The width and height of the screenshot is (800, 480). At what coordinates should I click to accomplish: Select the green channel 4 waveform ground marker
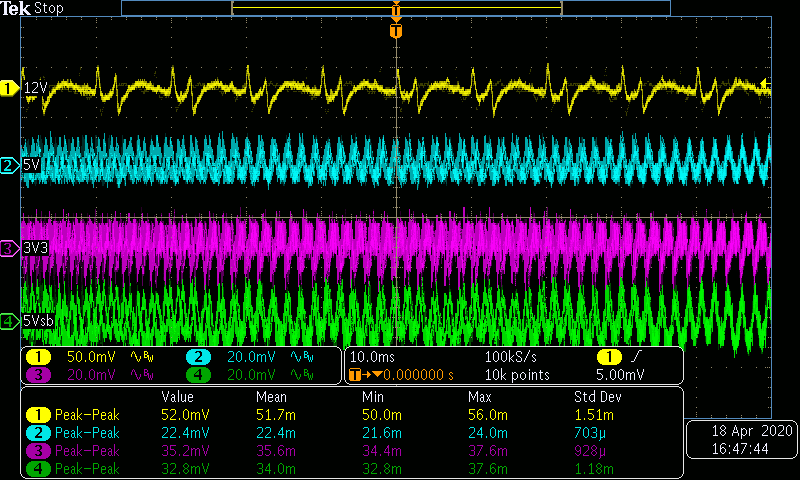tap(9, 321)
